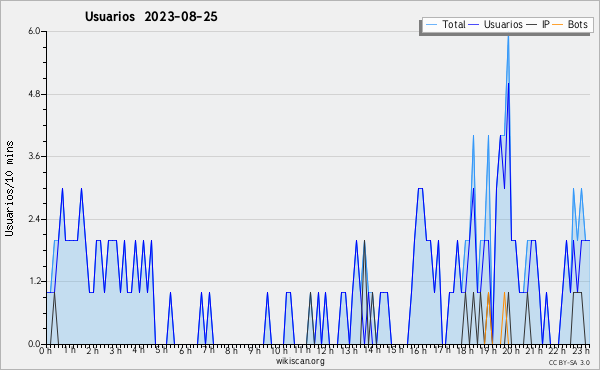Click the orange Bots legend line

(x=558, y=25)
